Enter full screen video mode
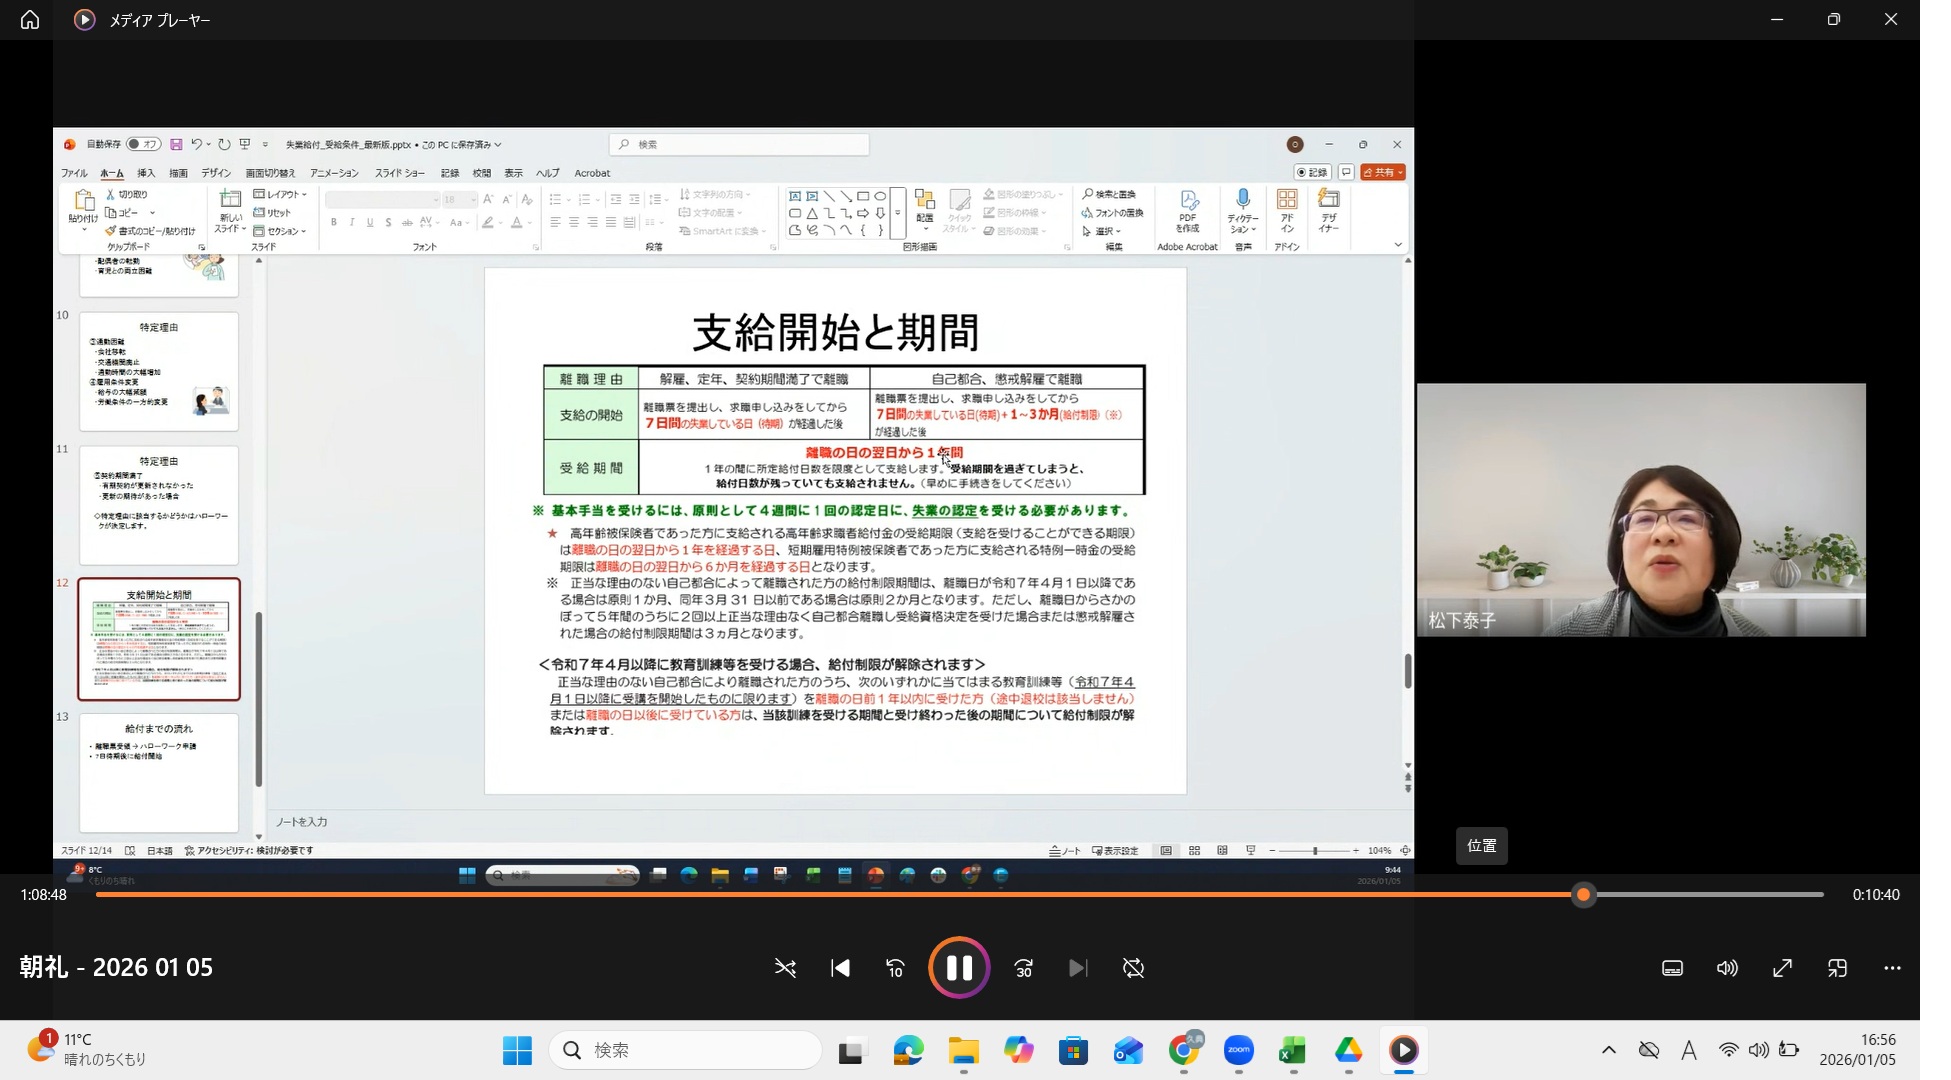The image size is (1951, 1080). [1782, 968]
